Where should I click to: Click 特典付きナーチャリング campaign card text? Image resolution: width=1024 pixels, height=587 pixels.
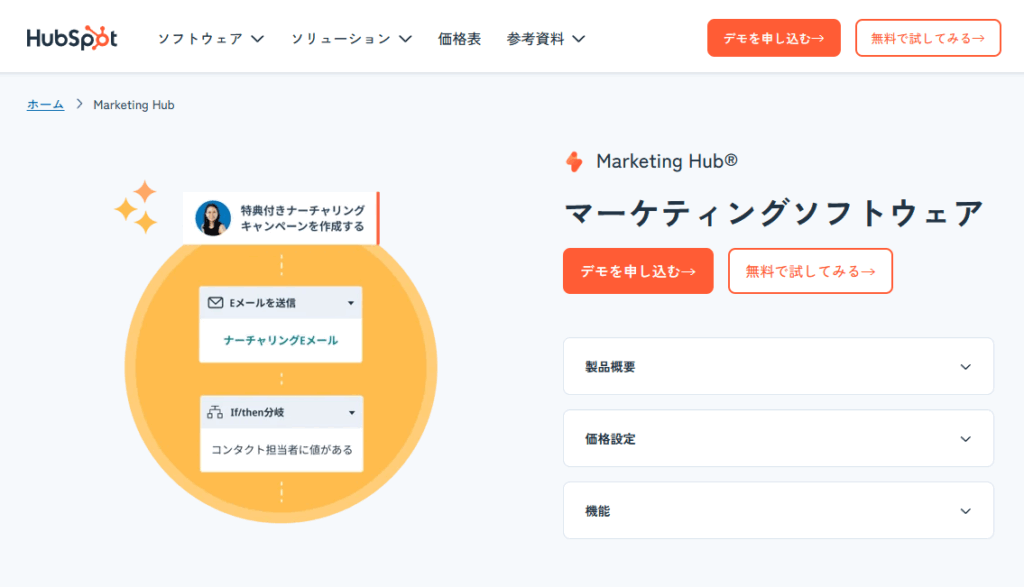(x=302, y=218)
